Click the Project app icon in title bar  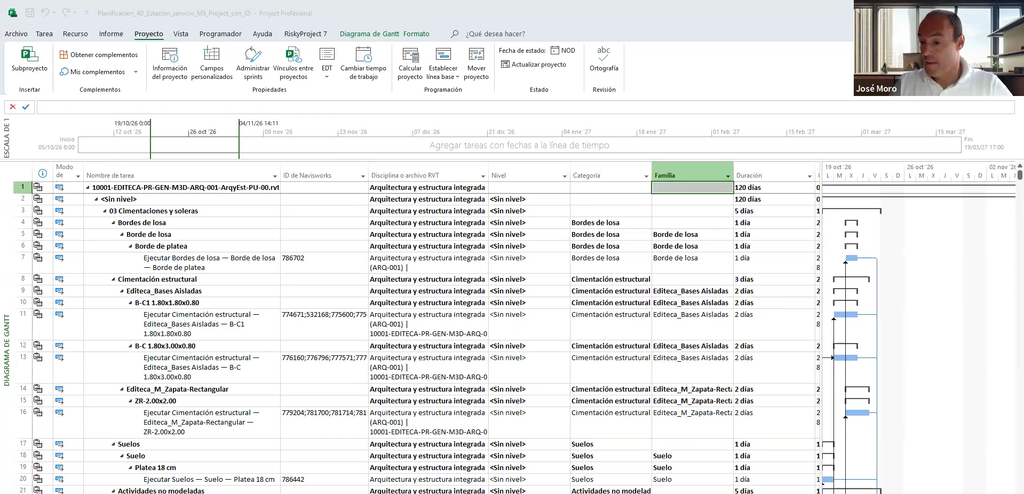(x=12, y=13)
